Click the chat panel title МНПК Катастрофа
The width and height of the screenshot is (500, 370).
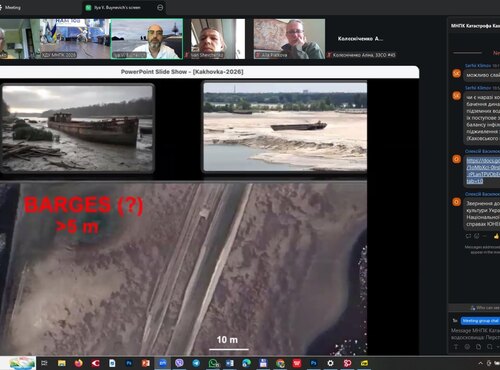[x=475, y=26]
